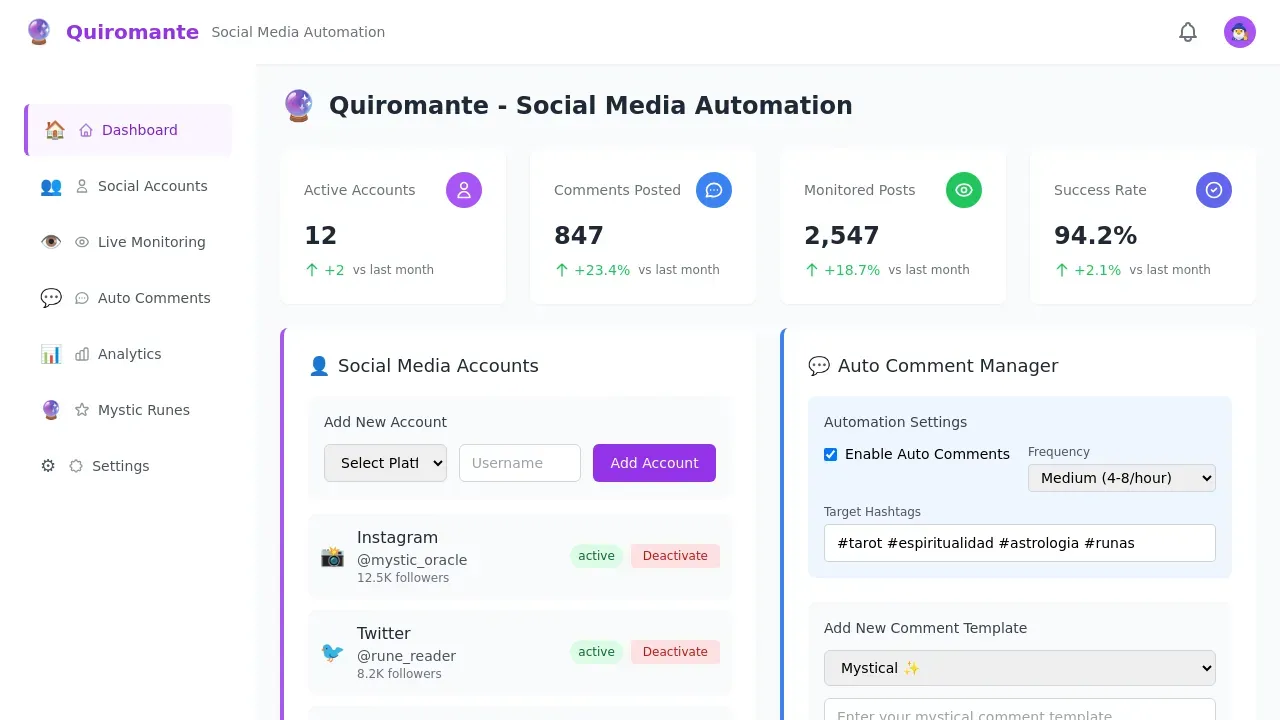Screen dimensions: 1280x720
Task: Click the crystal ball profile avatar
Action: (x=1239, y=32)
